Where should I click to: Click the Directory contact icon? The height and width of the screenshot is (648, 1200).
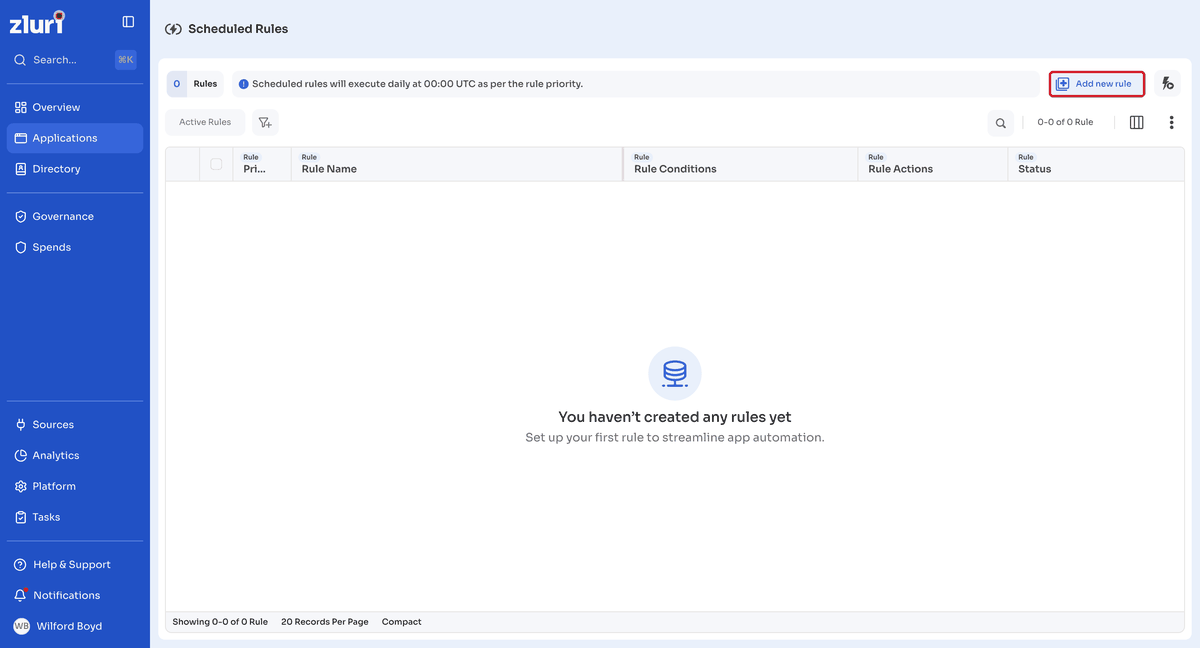click(20, 169)
